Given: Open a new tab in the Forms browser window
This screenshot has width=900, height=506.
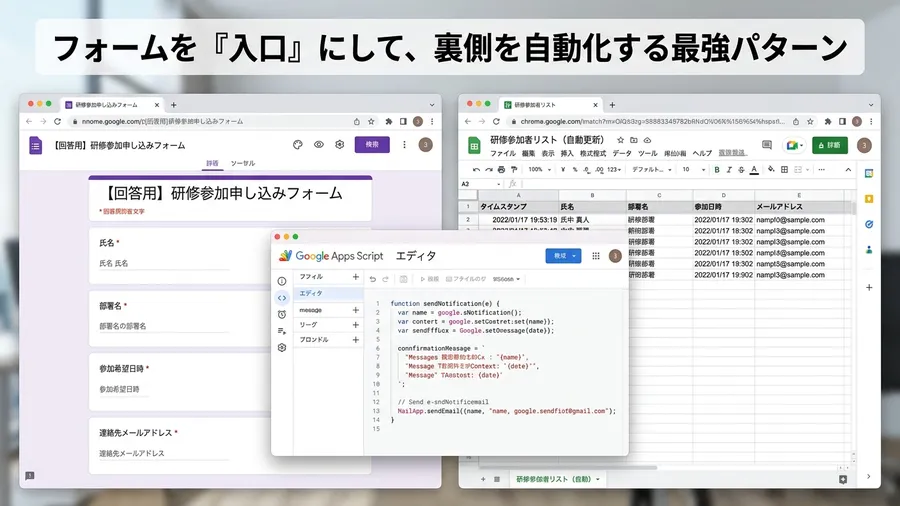Looking at the screenshot, I should point(173,105).
